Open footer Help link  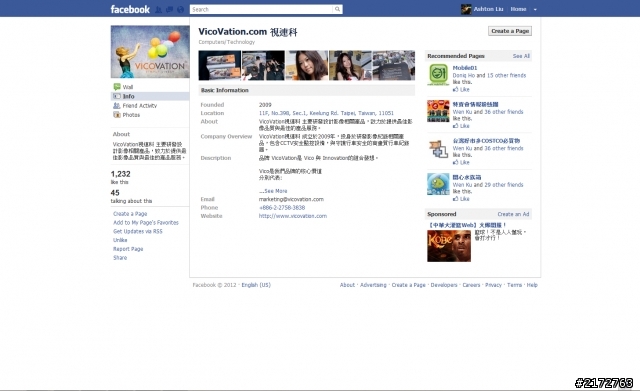tap(532, 285)
